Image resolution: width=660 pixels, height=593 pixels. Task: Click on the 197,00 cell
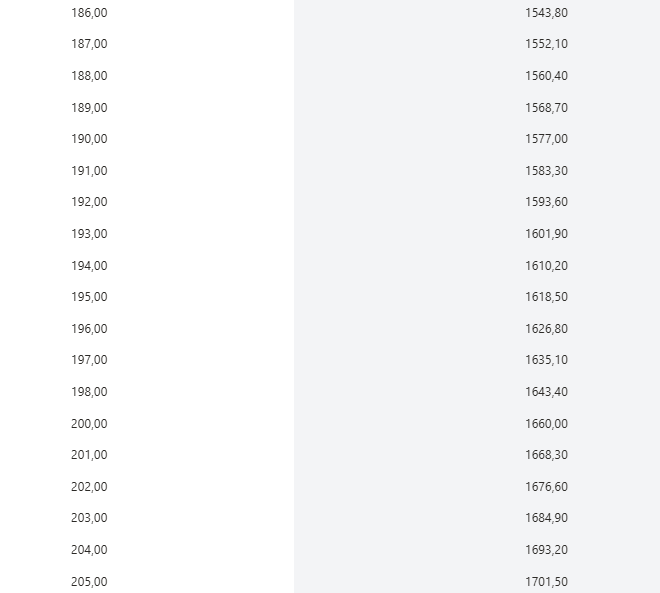[x=89, y=360]
